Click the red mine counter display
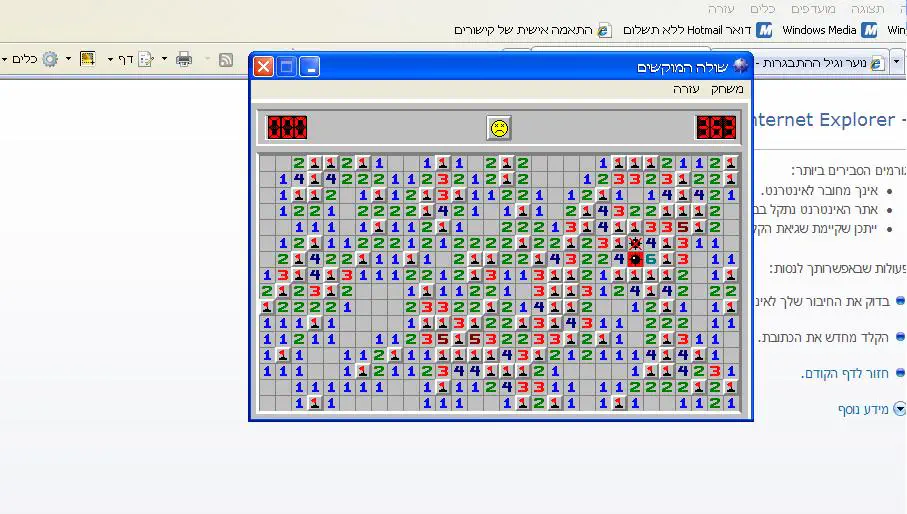Screen dimensions: 907x514 pos(286,127)
